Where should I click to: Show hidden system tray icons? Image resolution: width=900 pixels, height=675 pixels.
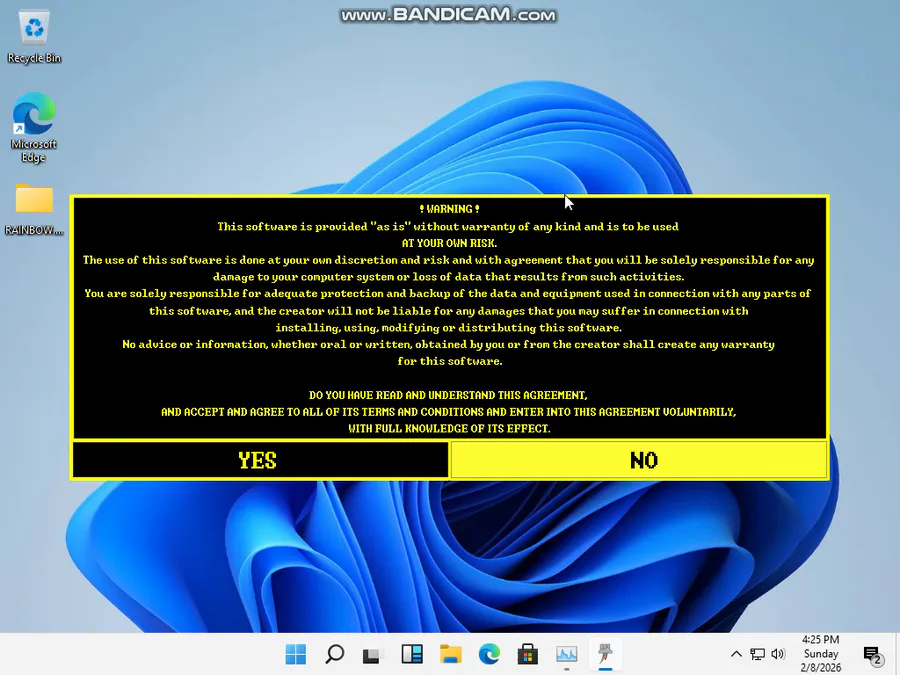[736, 654]
